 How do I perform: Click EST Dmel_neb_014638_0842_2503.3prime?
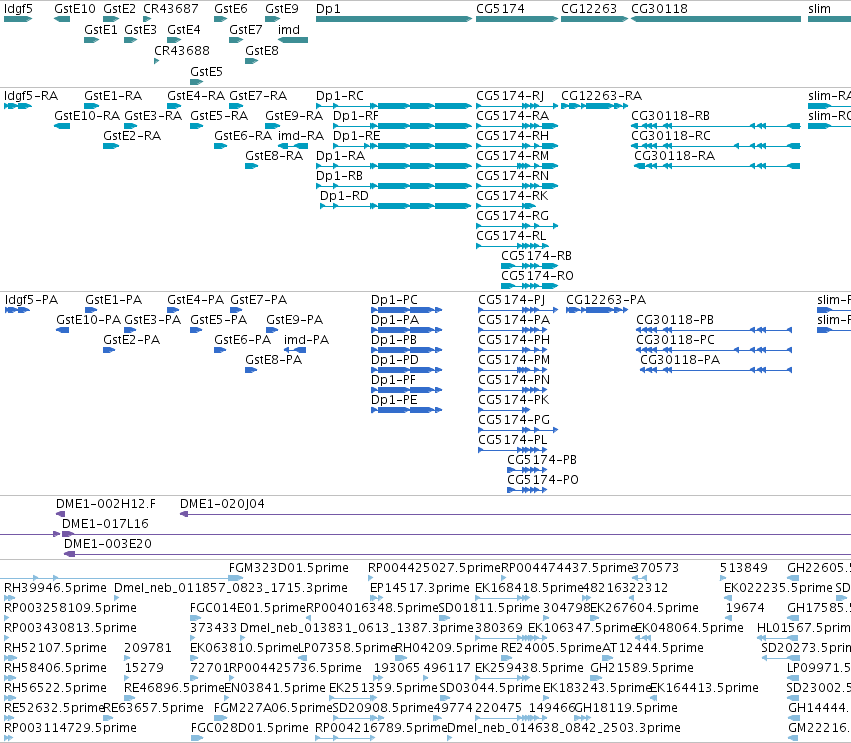click(564, 728)
